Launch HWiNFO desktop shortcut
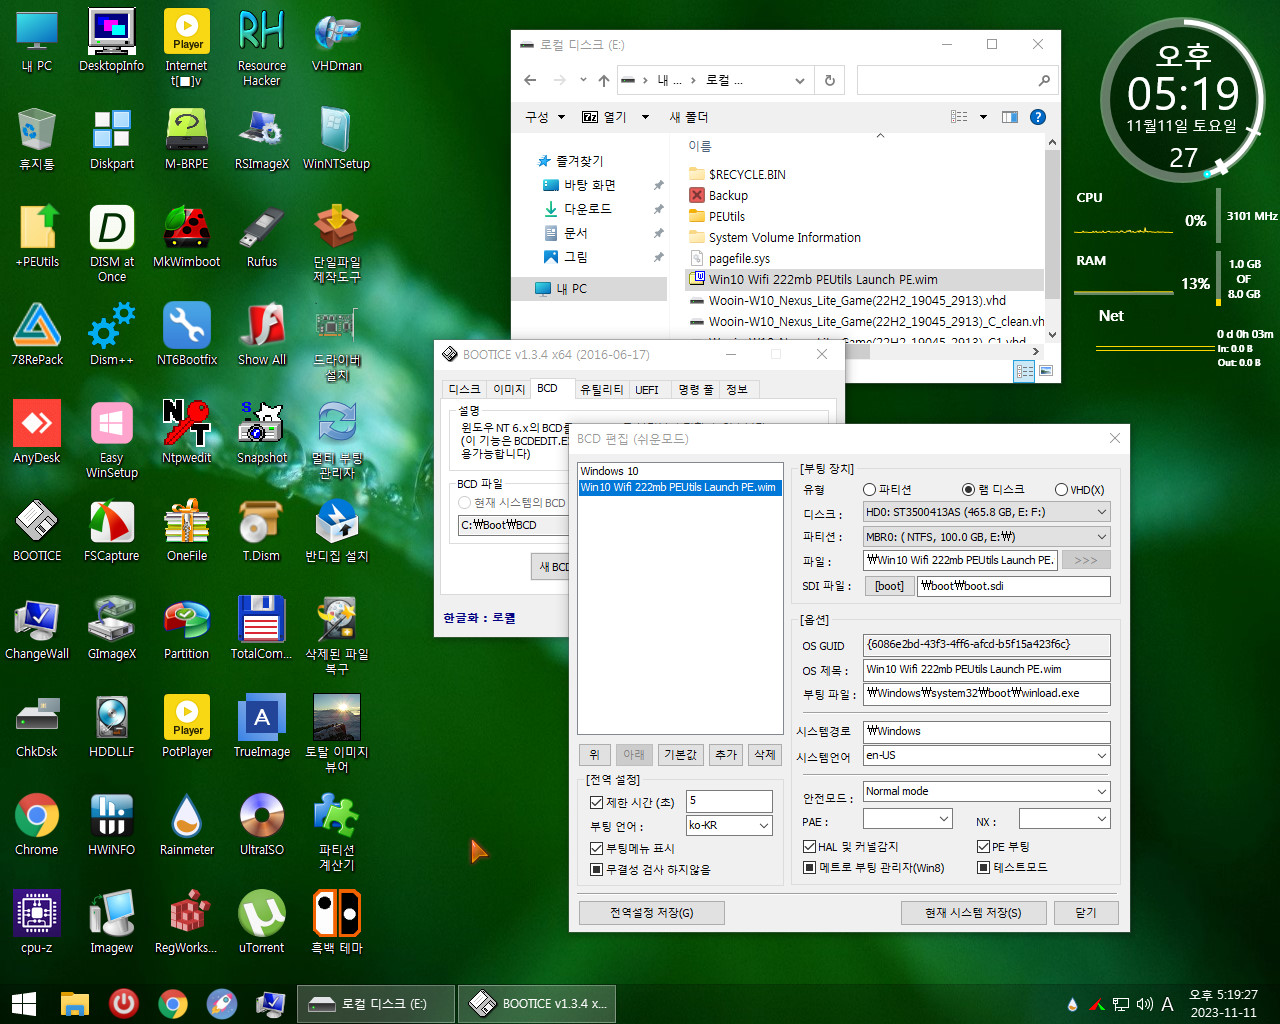The width and height of the screenshot is (1280, 1024). click(112, 826)
